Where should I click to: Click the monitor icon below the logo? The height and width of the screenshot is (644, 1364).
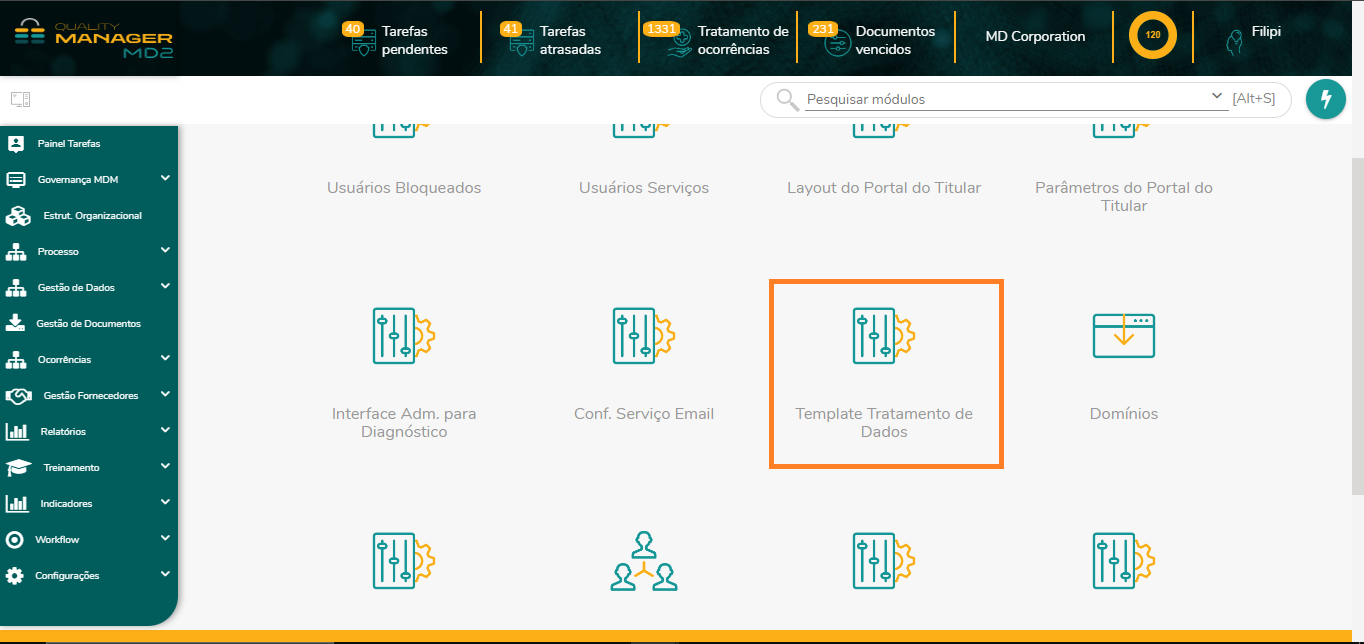[x=20, y=99]
